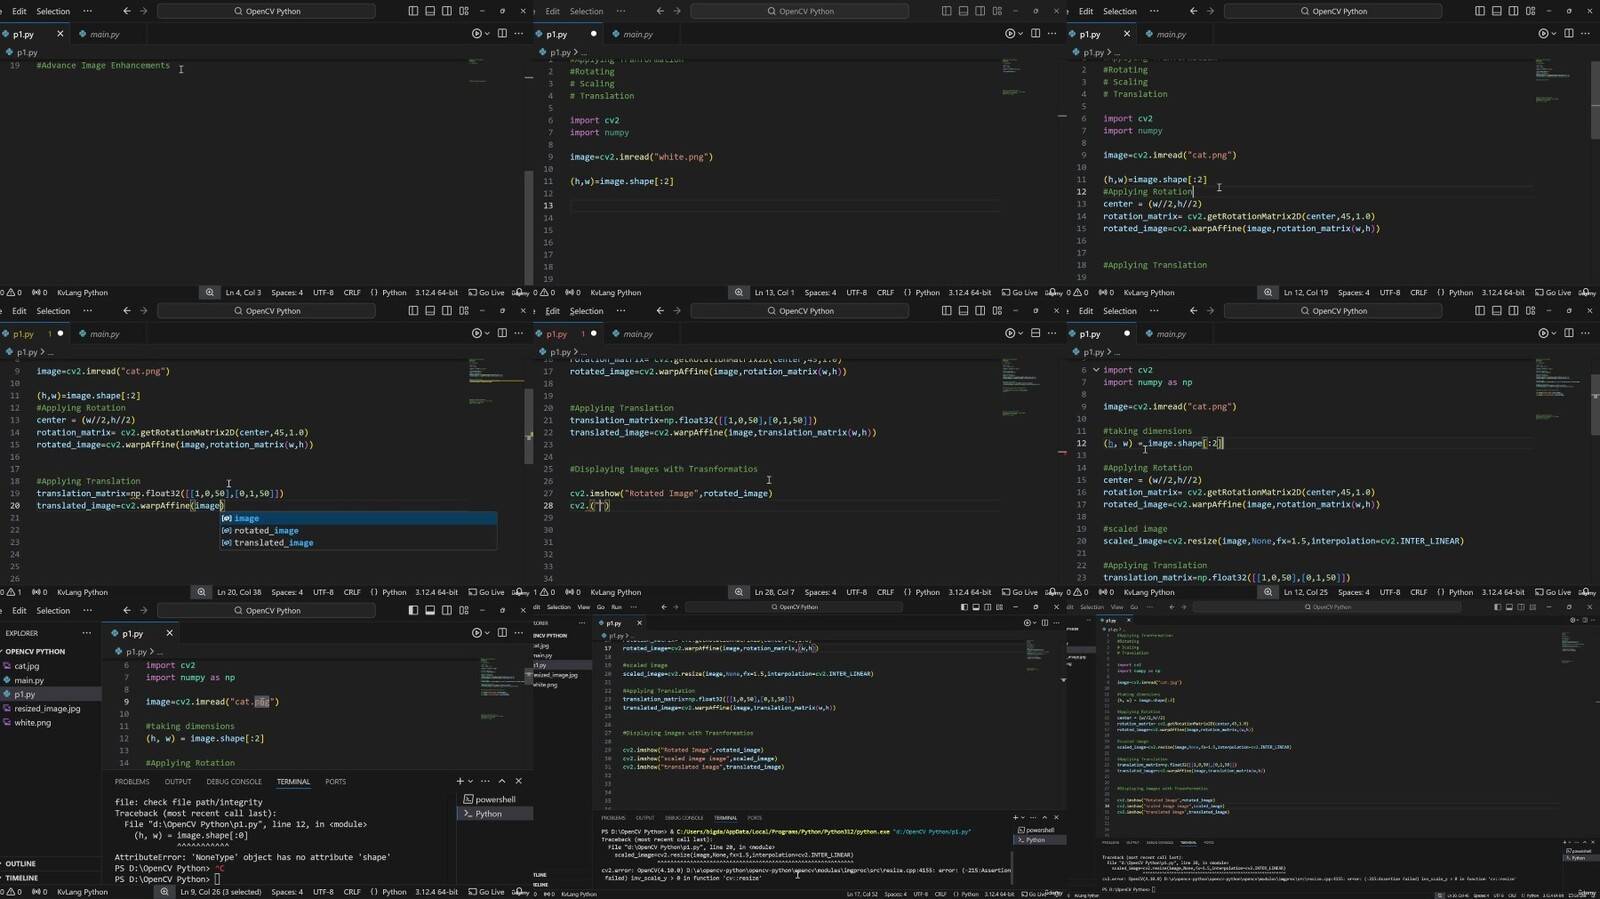
Task: Open p1.py breadcrumb in Ln 9, Col 26 window
Action: tap(136, 652)
